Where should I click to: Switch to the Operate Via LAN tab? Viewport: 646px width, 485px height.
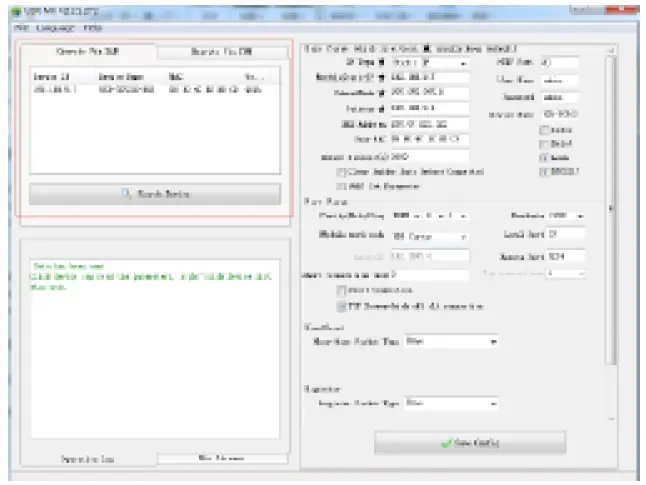click(88, 52)
